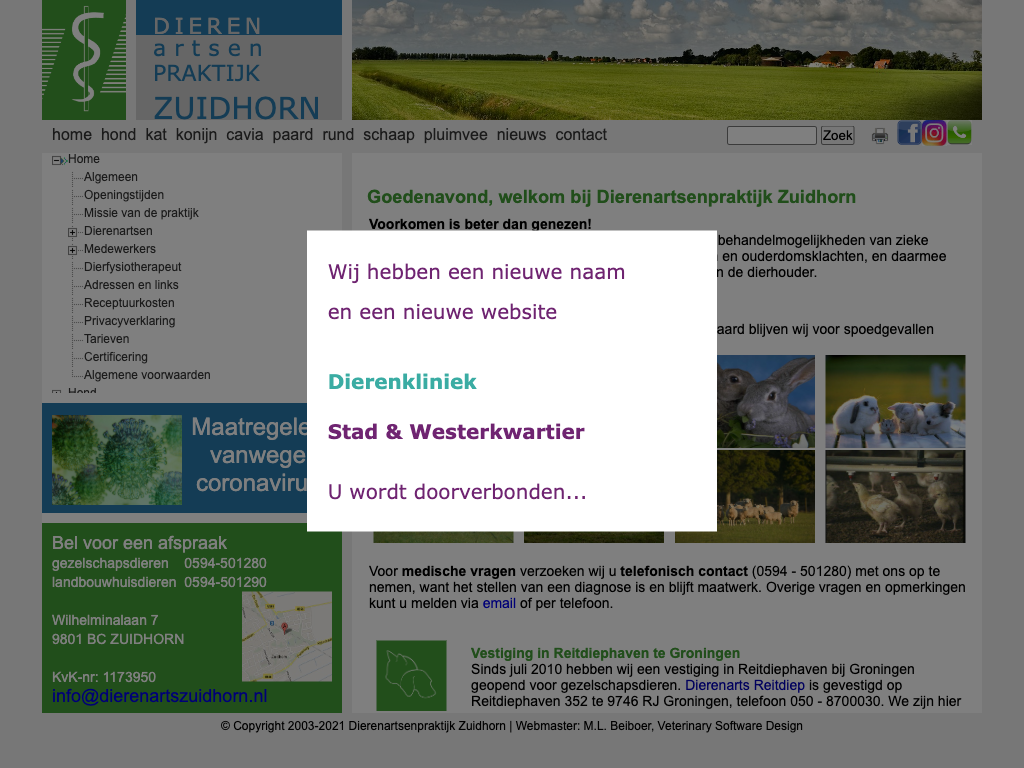Viewport: 1024px width, 768px height.
Task: Collapse the Home tree node
Action: pyautogui.click(x=57, y=160)
